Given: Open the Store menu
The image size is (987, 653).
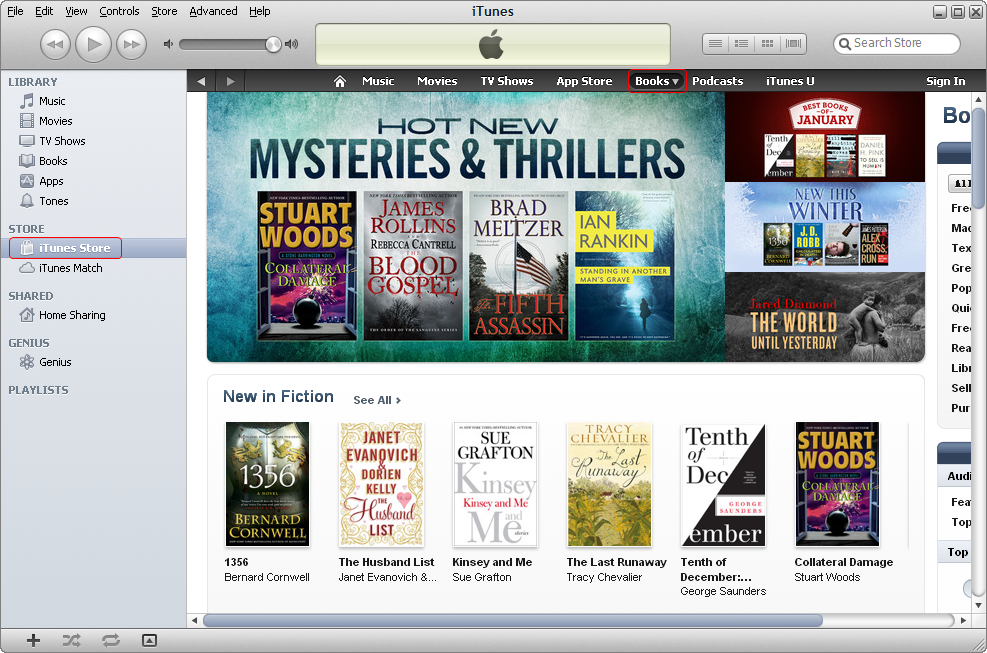Looking at the screenshot, I should coord(164,11).
